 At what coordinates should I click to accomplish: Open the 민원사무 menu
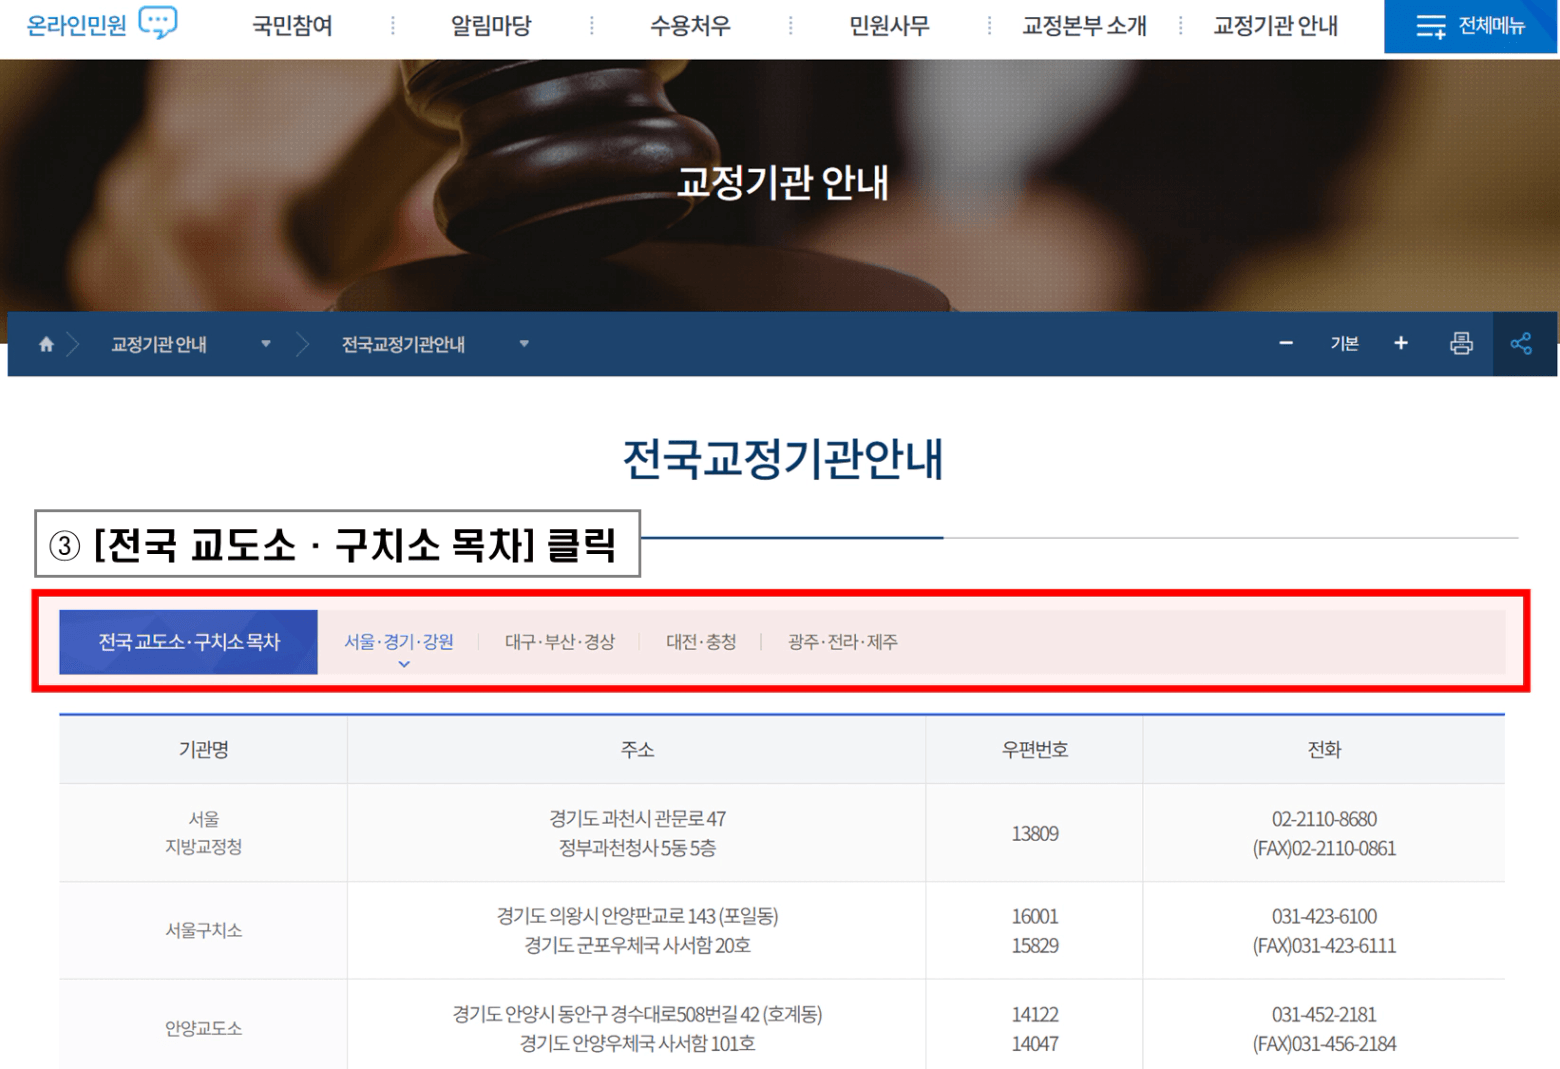coord(889,26)
